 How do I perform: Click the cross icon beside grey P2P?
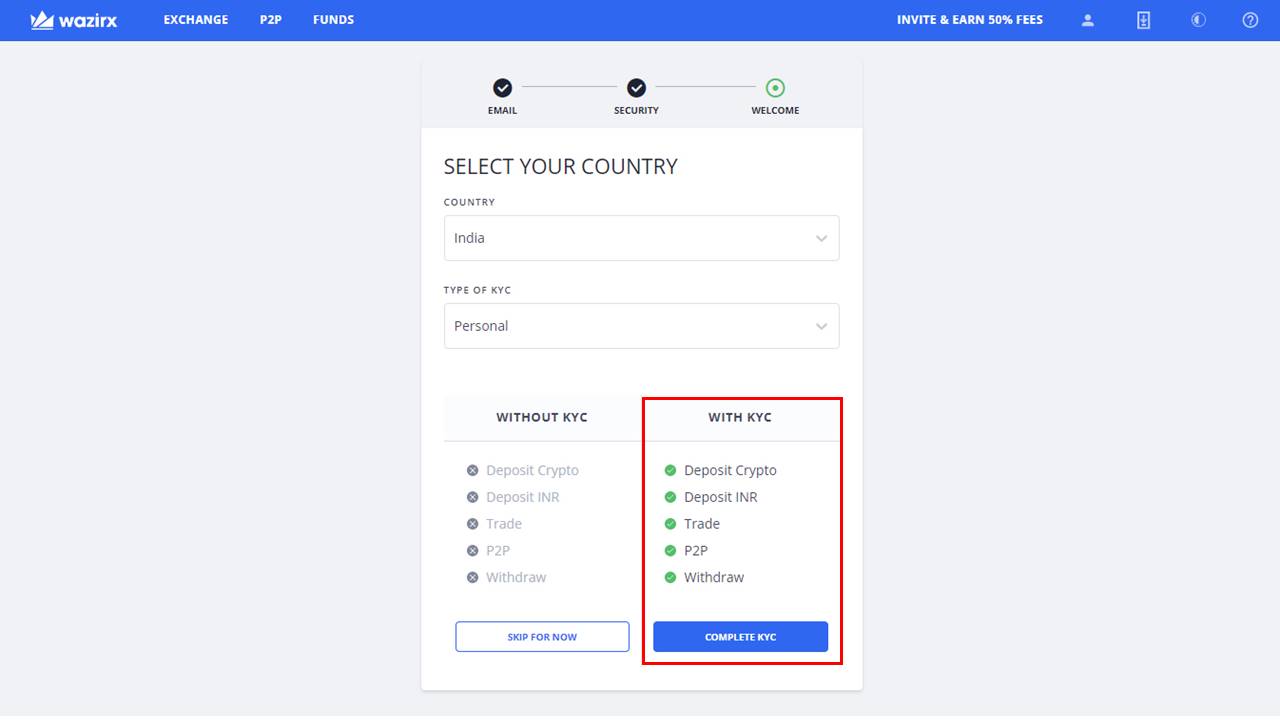point(472,550)
